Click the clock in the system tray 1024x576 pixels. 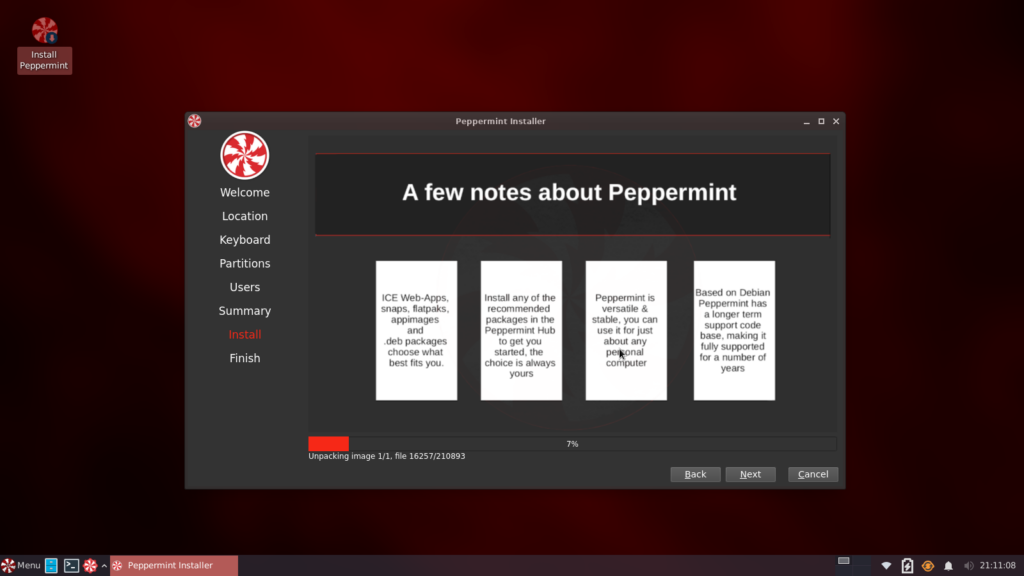[x=997, y=565]
